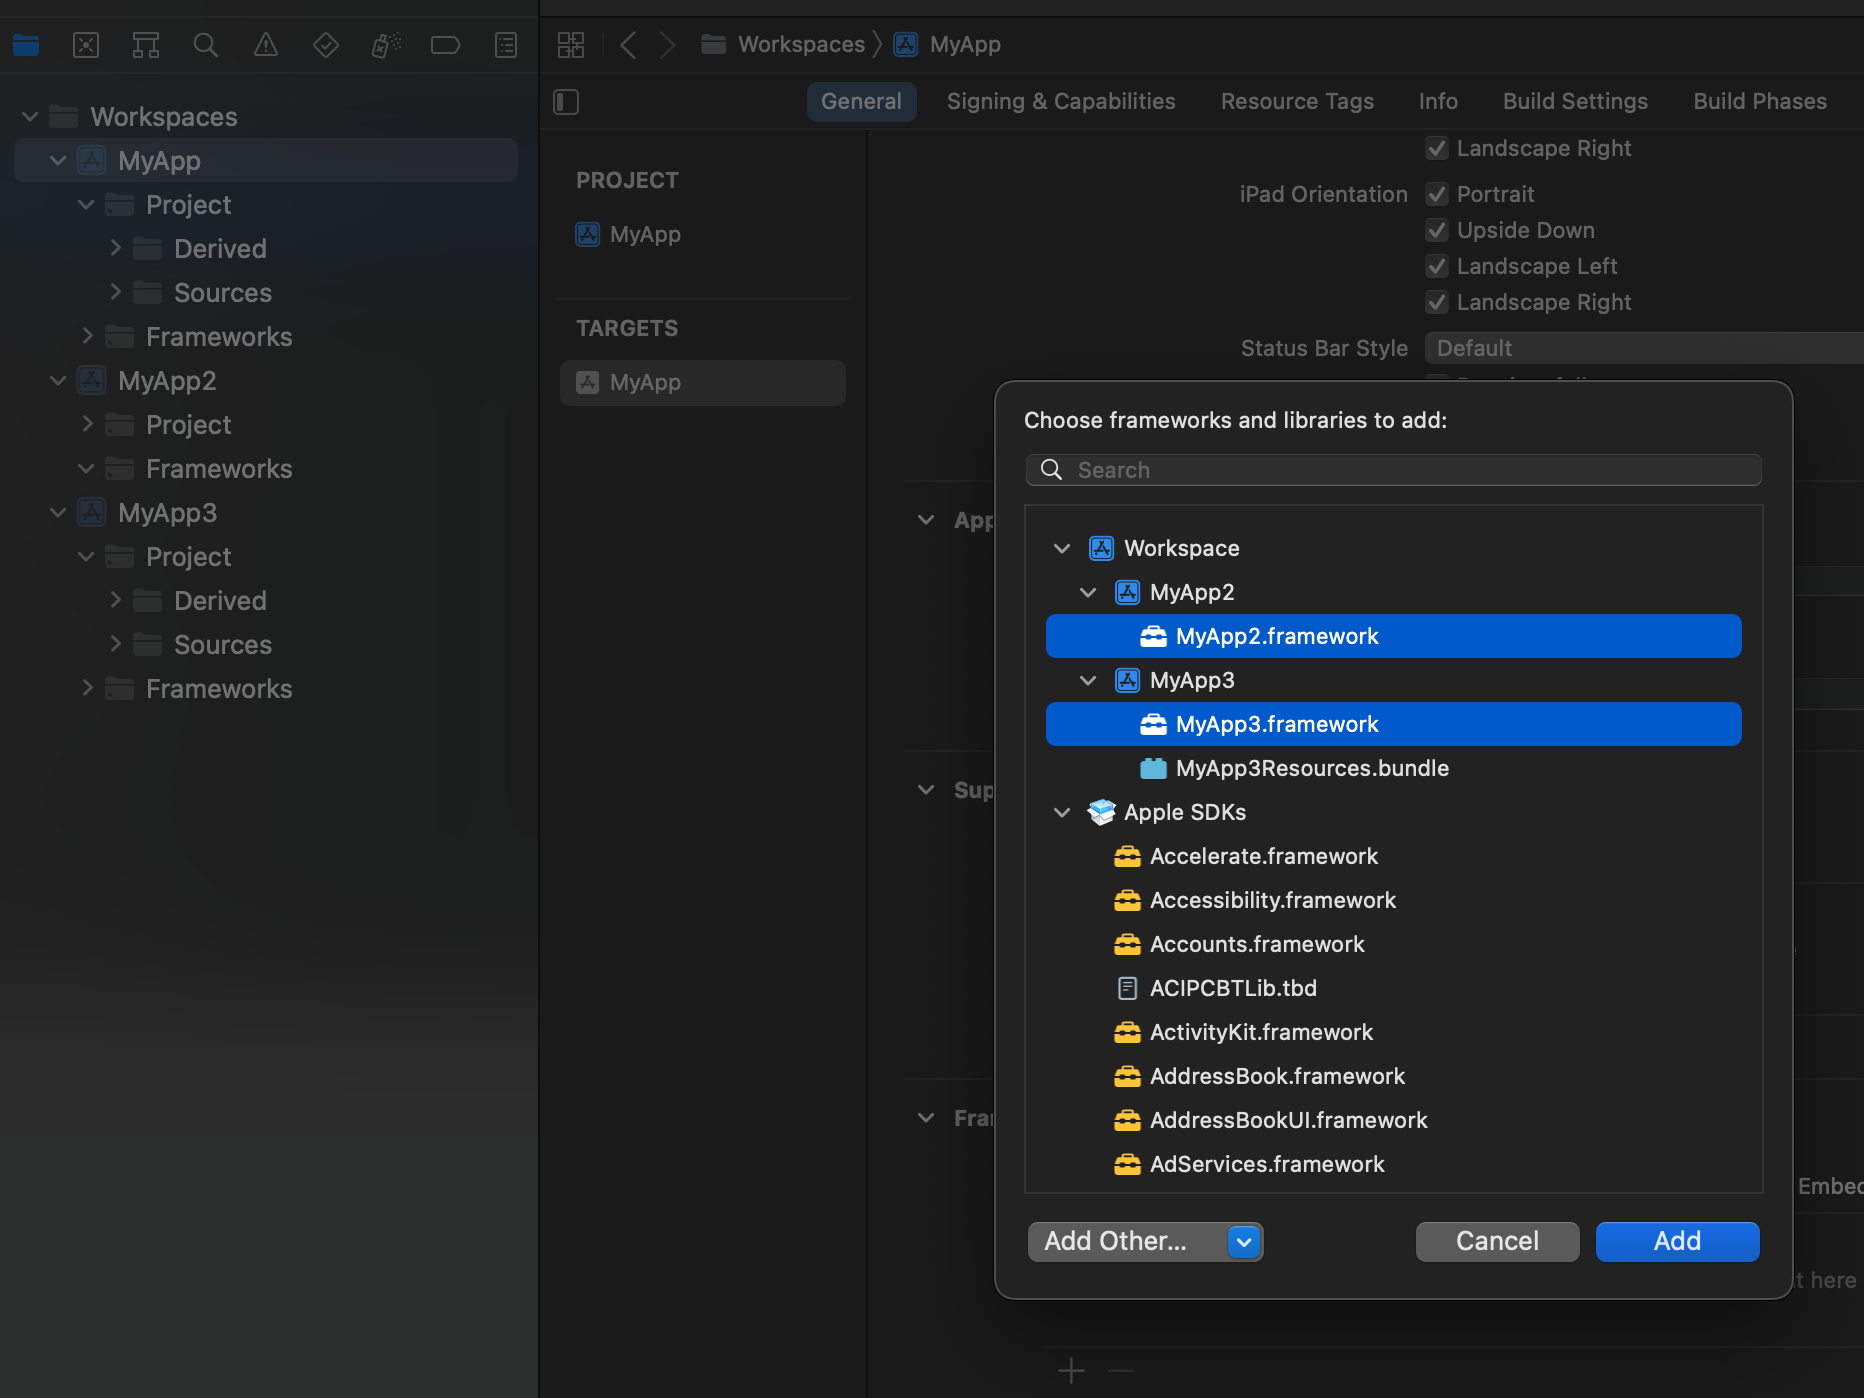The image size is (1864, 1398).
Task: Go back with the left arrow
Action: [x=628, y=45]
